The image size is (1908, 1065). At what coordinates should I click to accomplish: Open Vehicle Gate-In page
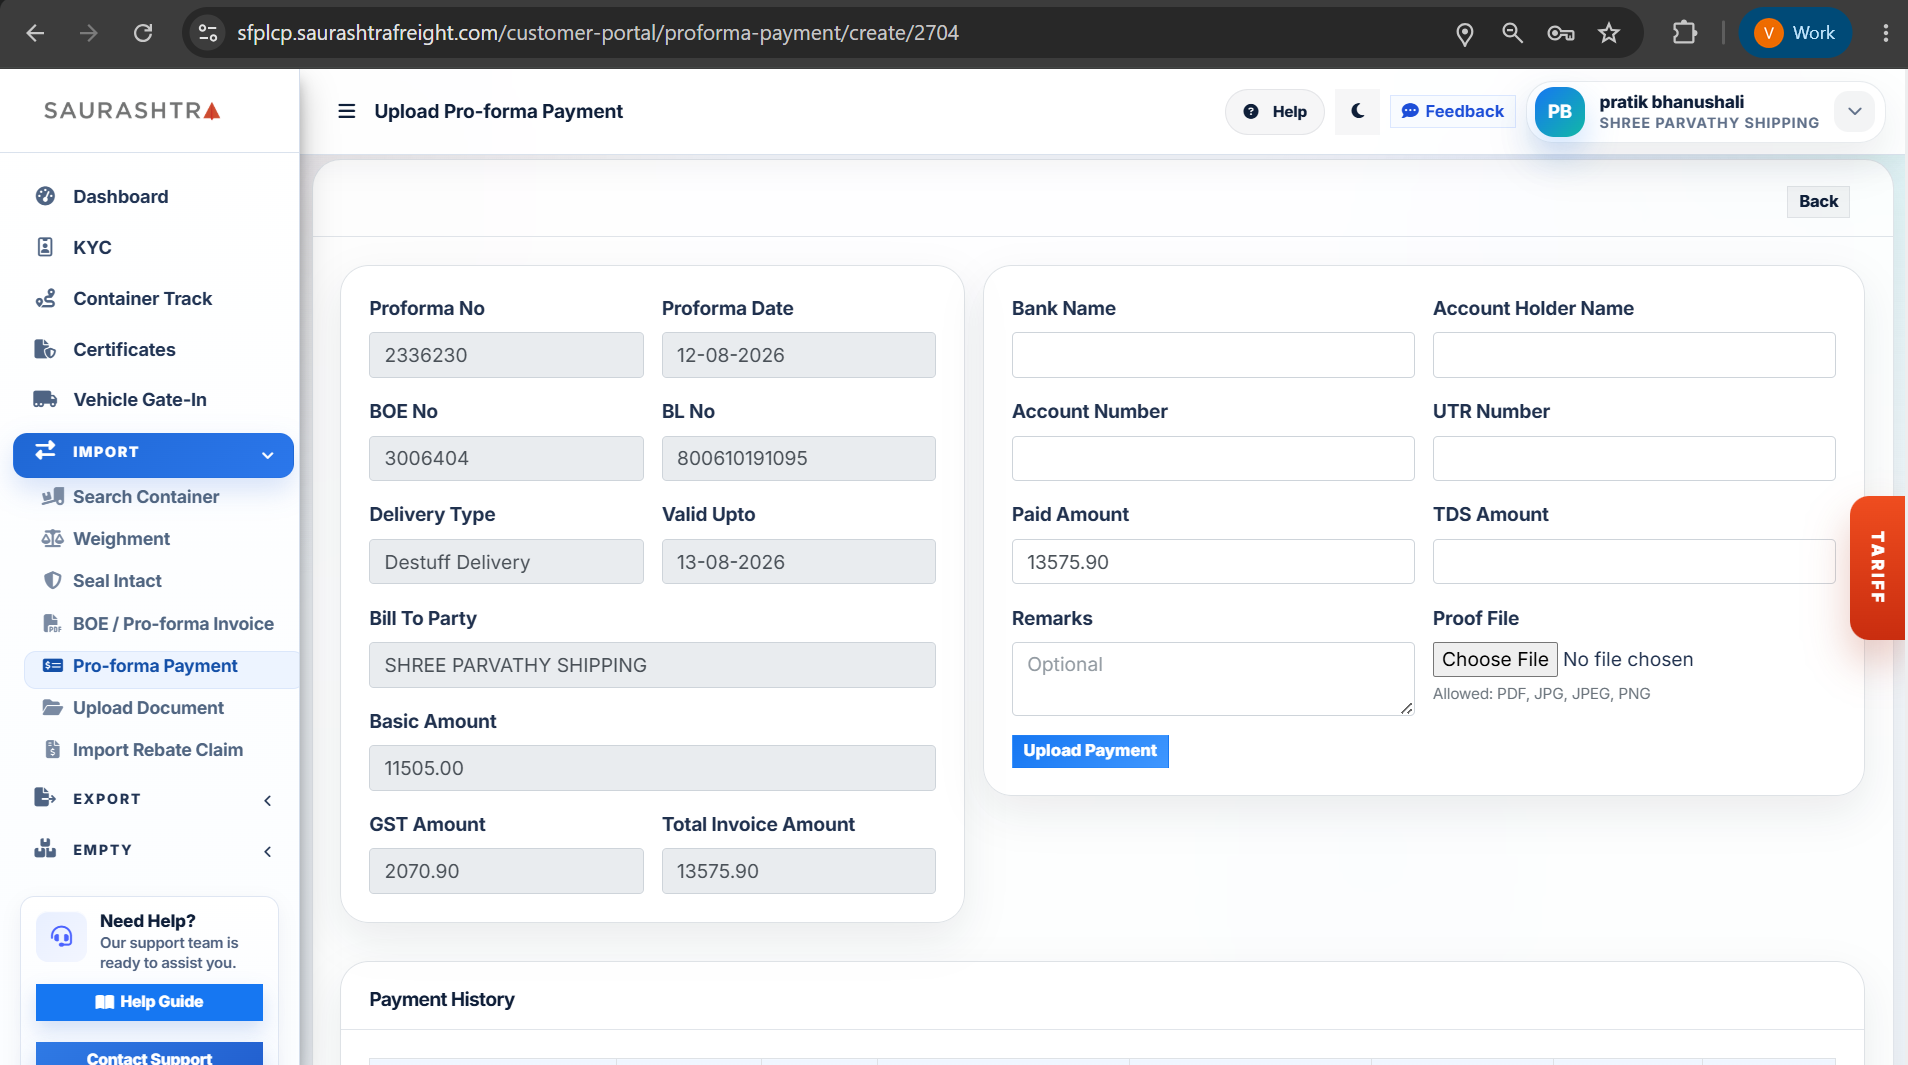pos(140,399)
